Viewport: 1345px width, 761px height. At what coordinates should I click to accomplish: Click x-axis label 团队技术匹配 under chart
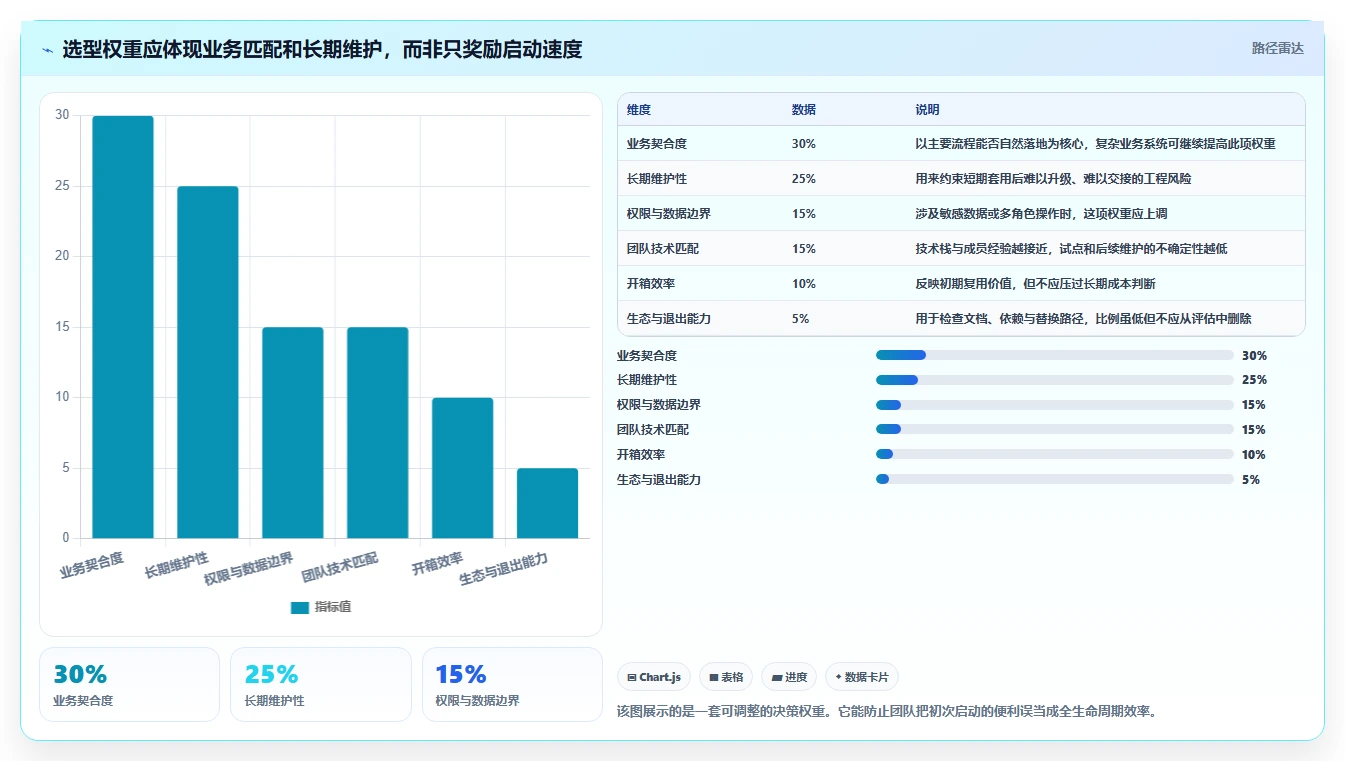coord(340,567)
